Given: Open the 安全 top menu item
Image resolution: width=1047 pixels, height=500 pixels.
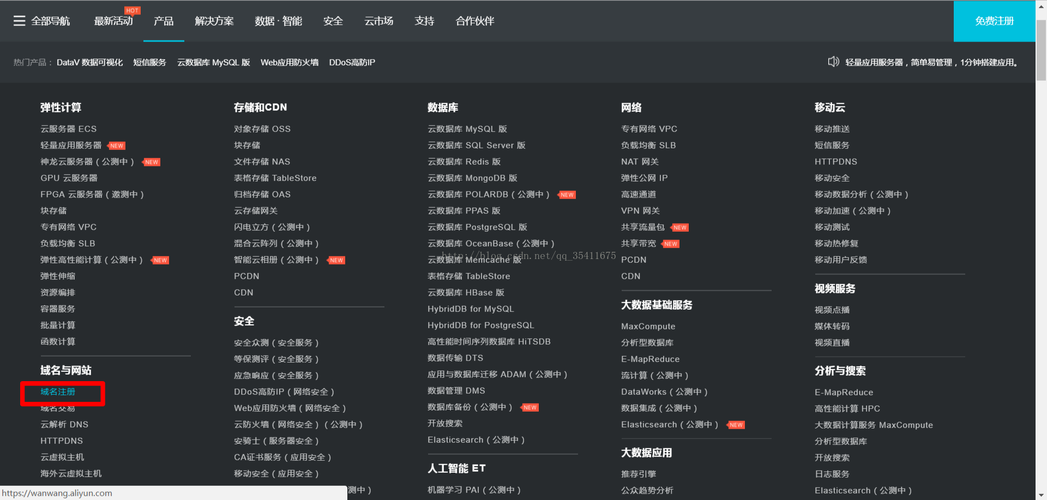Looking at the screenshot, I should point(333,21).
